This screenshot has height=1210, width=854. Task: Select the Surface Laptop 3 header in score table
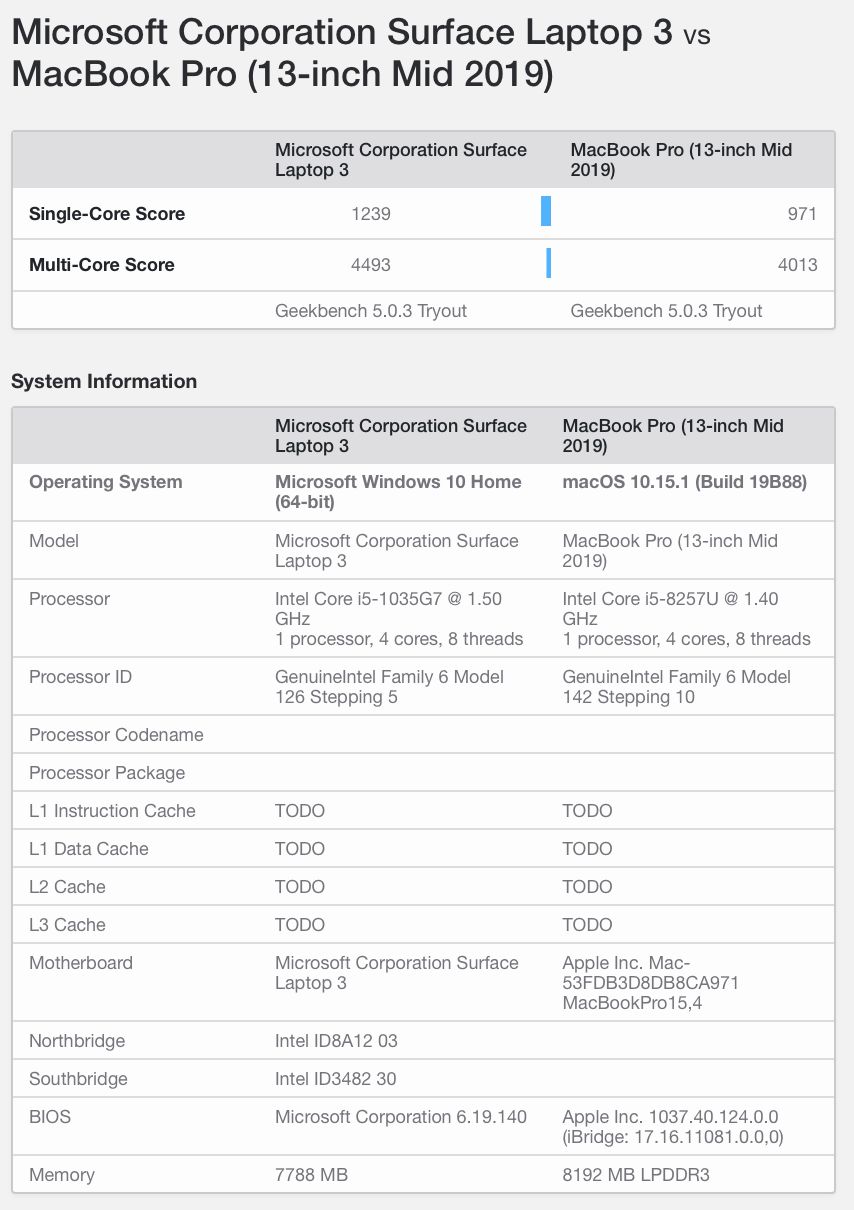(400, 160)
